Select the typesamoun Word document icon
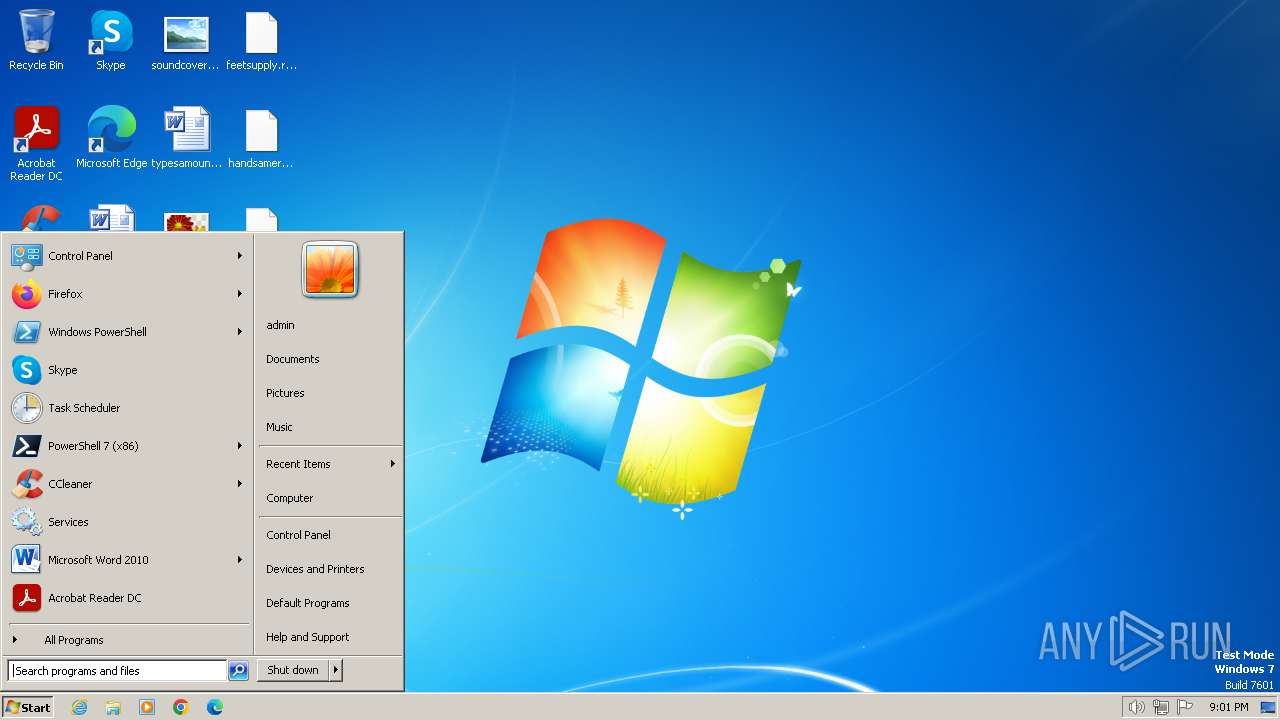The width and height of the screenshot is (1280, 720). coord(186,137)
